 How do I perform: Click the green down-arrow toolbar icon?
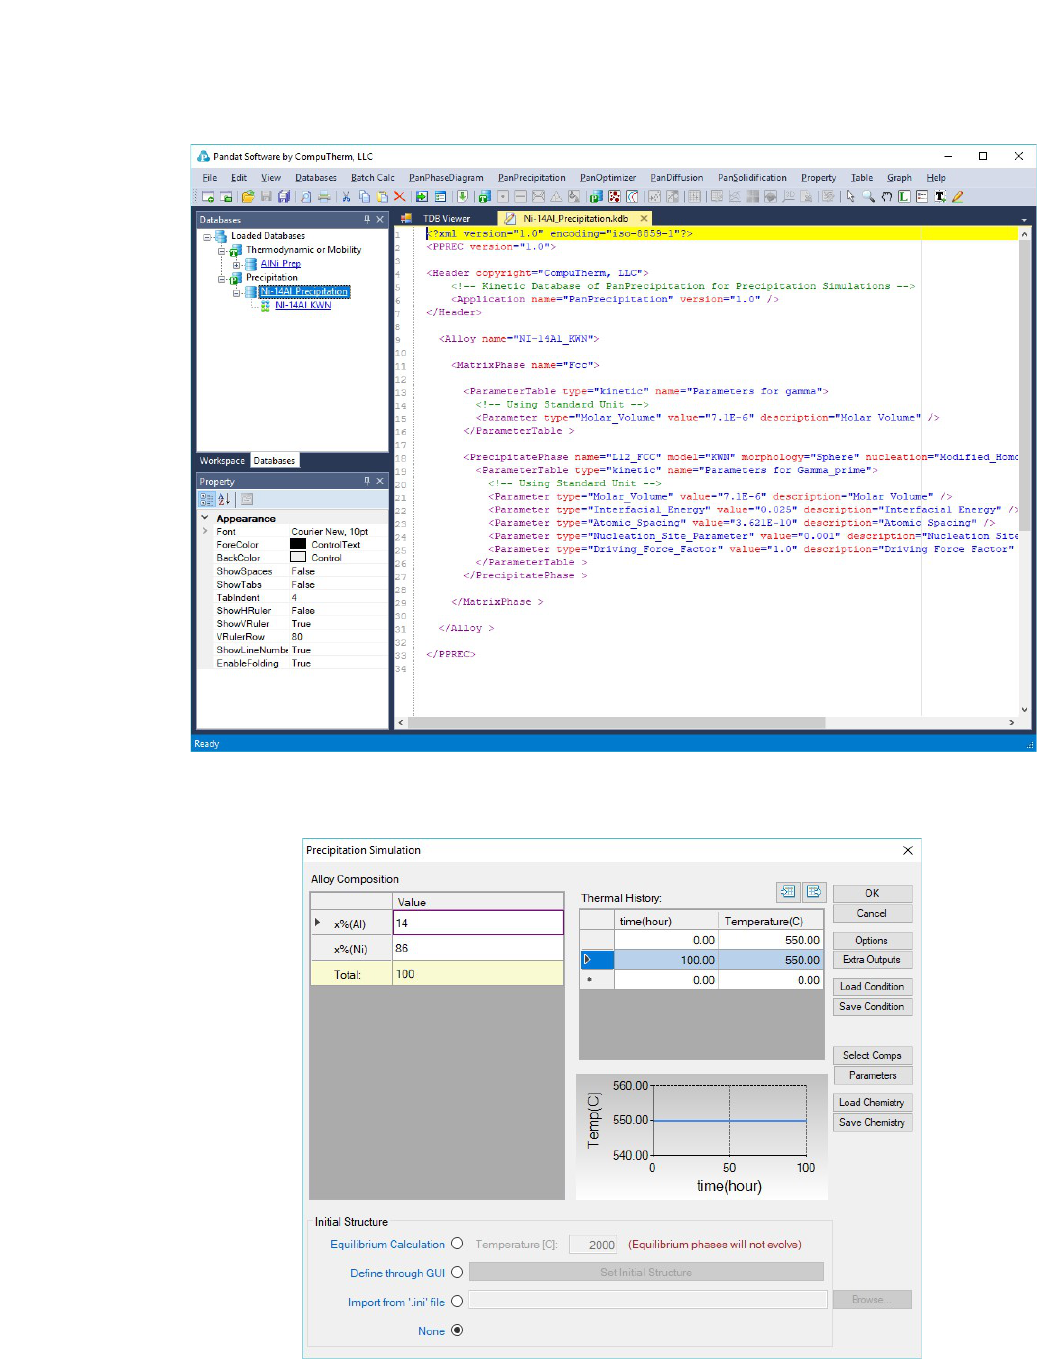pos(462,197)
